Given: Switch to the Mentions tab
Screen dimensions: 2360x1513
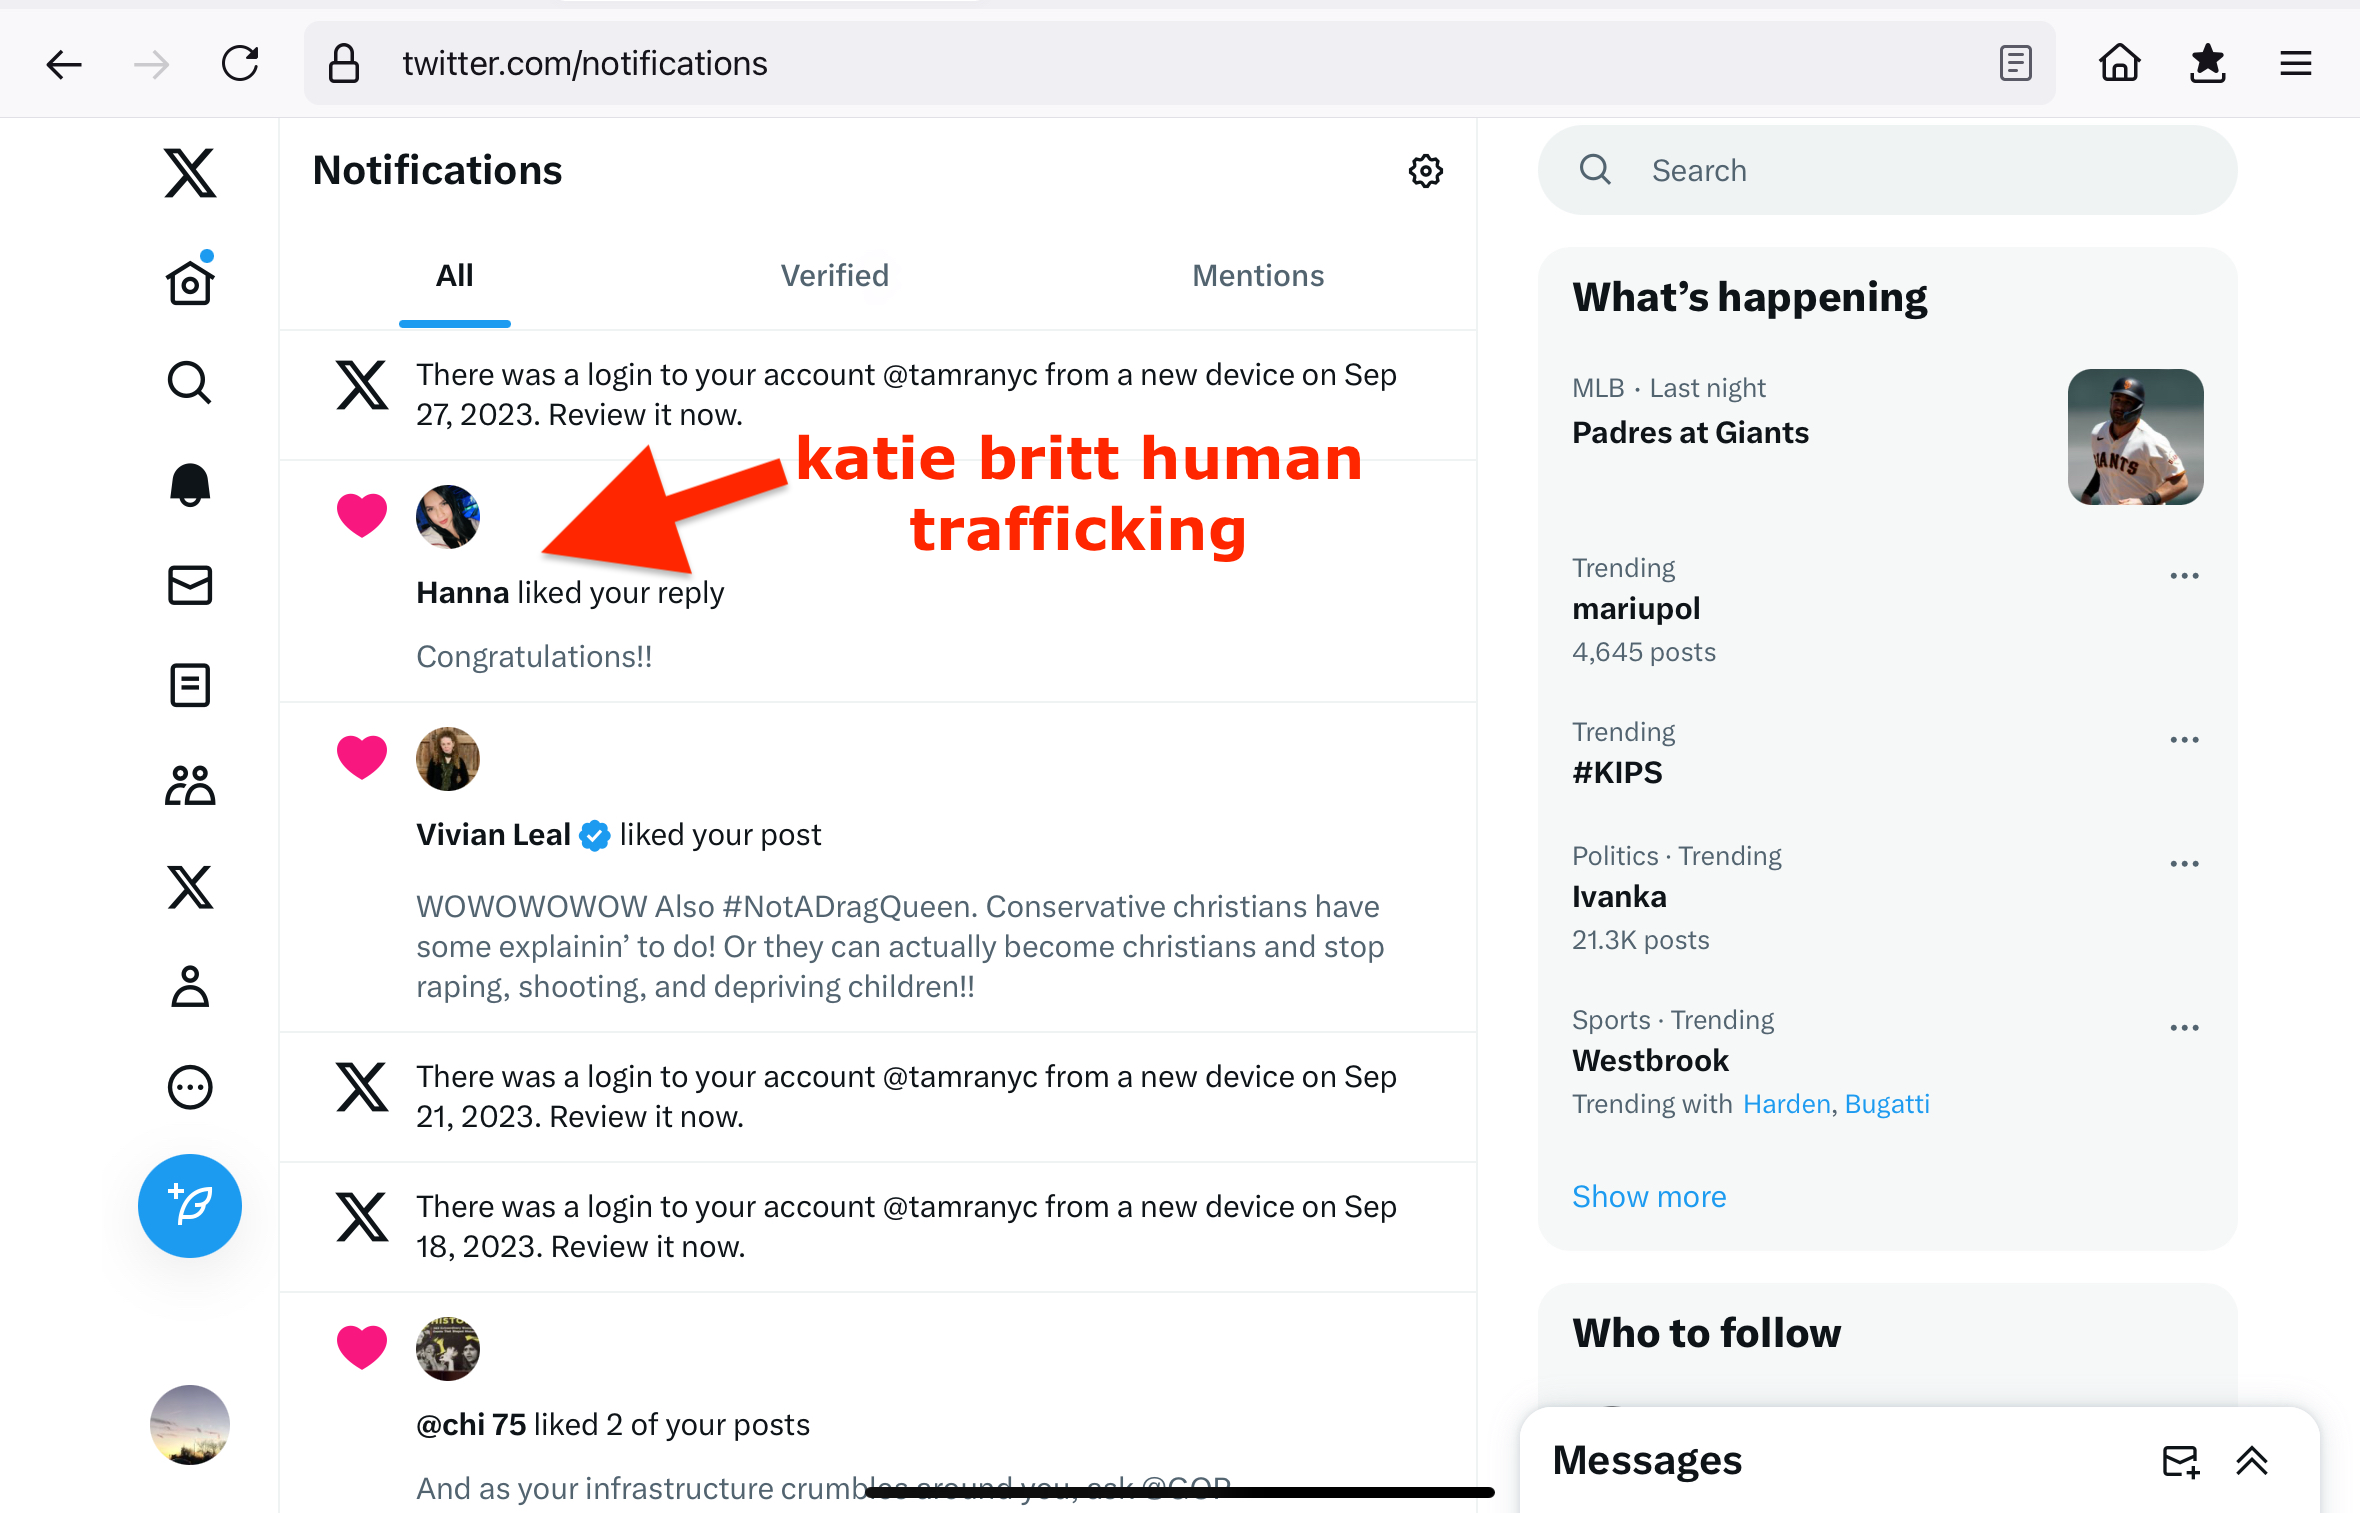Looking at the screenshot, I should 1257,276.
